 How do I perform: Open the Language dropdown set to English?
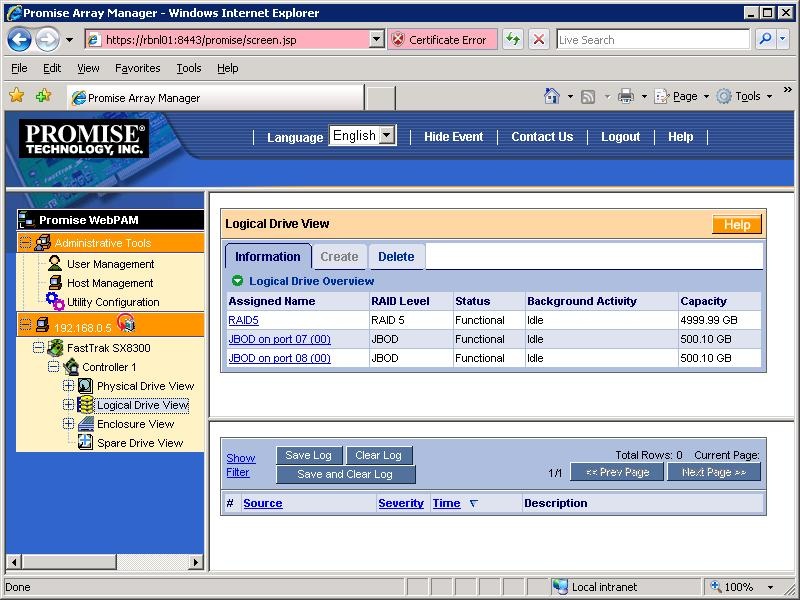pos(363,136)
